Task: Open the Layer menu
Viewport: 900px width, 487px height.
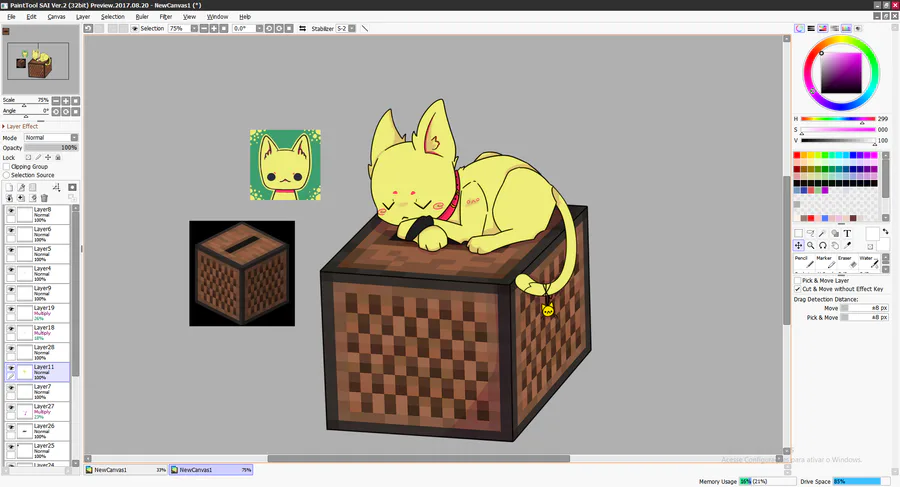Action: click(83, 17)
